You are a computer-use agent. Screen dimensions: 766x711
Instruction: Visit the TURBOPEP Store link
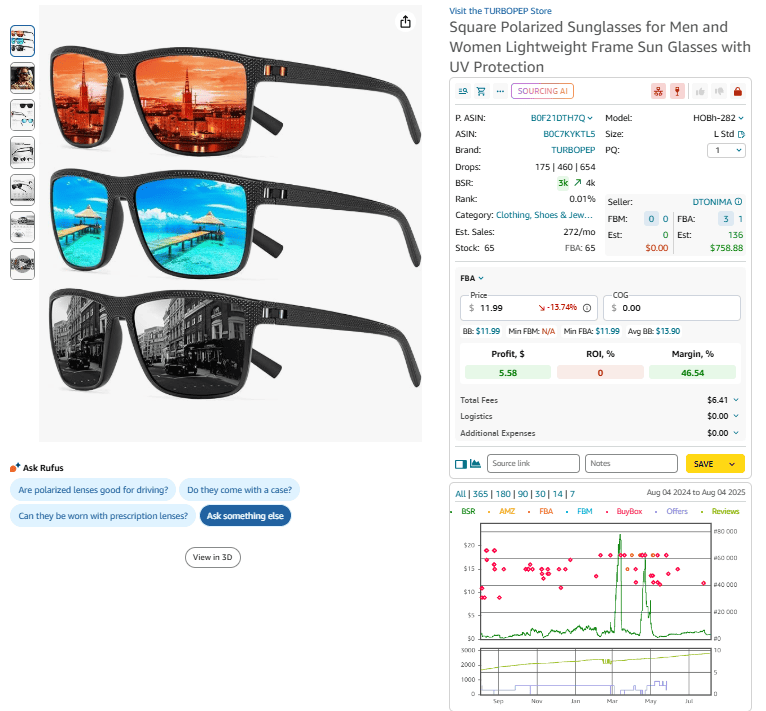pyautogui.click(x=500, y=11)
